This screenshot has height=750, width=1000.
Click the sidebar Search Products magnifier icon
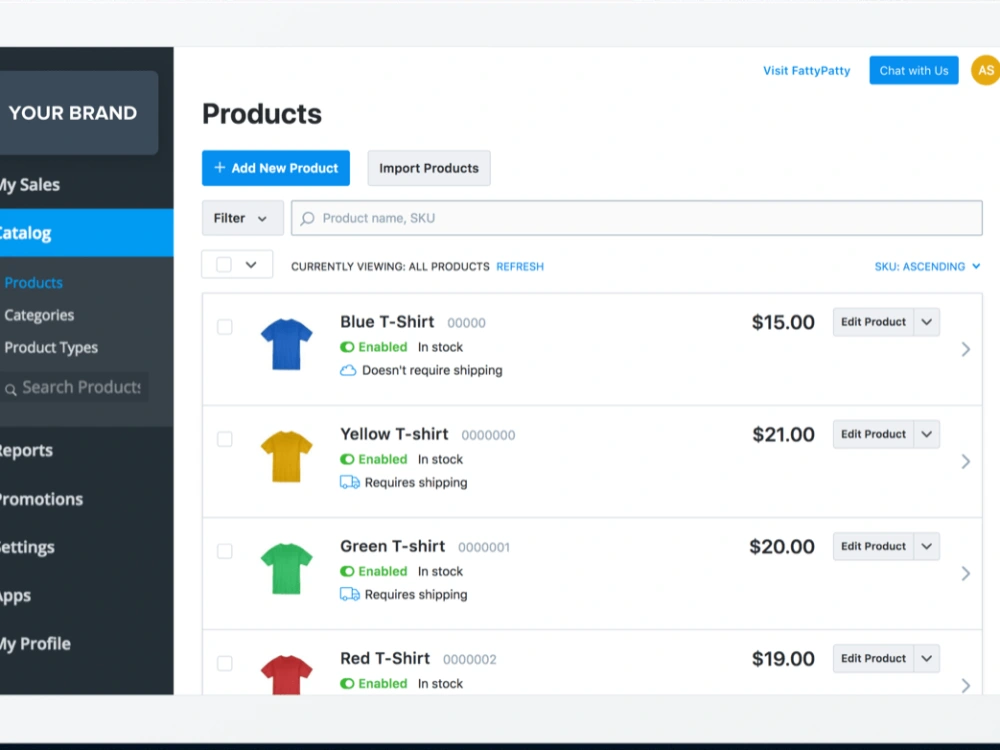pos(11,388)
